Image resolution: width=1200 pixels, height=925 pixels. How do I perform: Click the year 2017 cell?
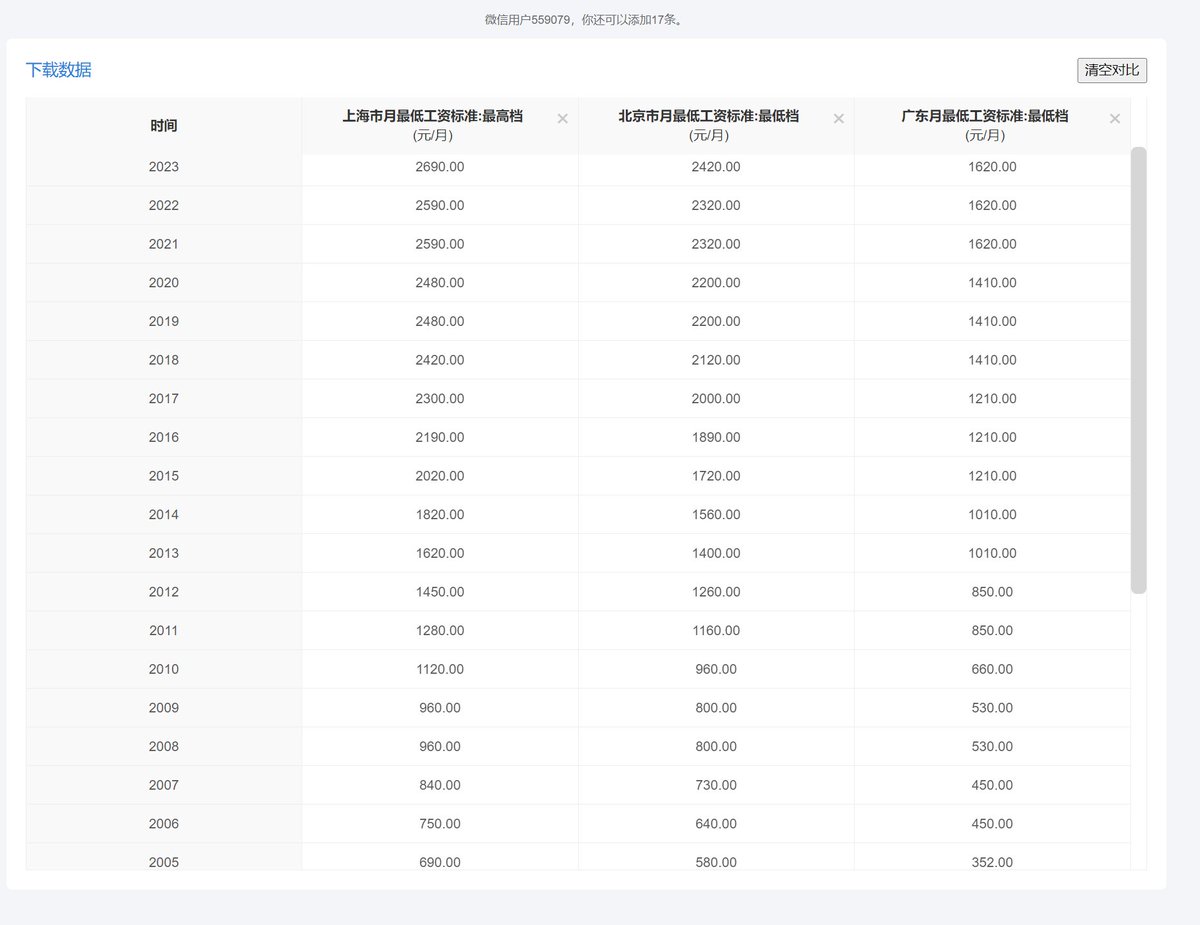(164, 399)
